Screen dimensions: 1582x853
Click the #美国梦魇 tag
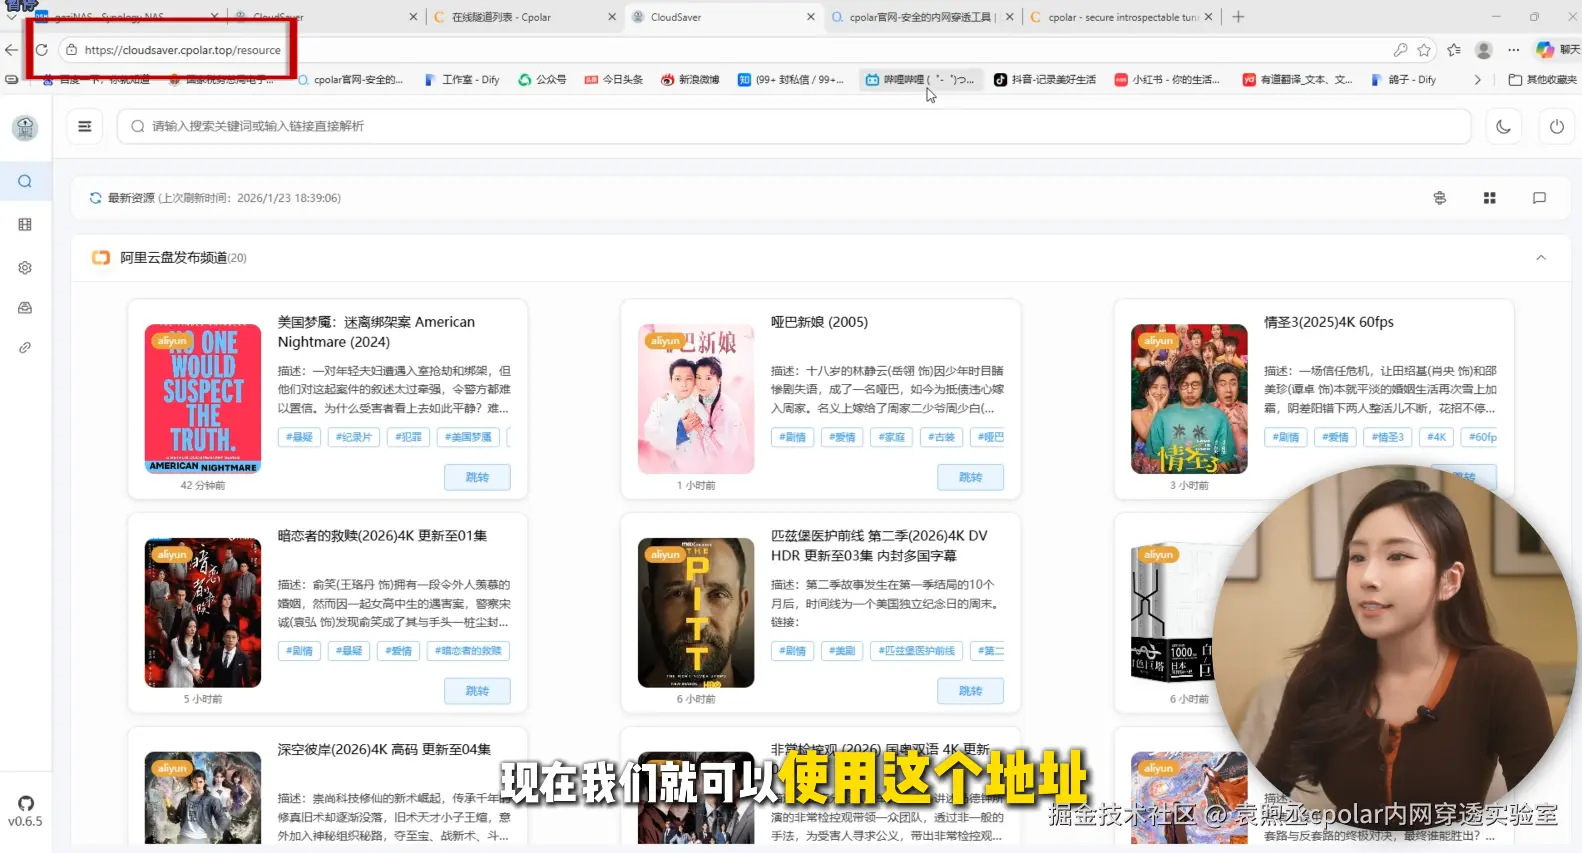468,437
